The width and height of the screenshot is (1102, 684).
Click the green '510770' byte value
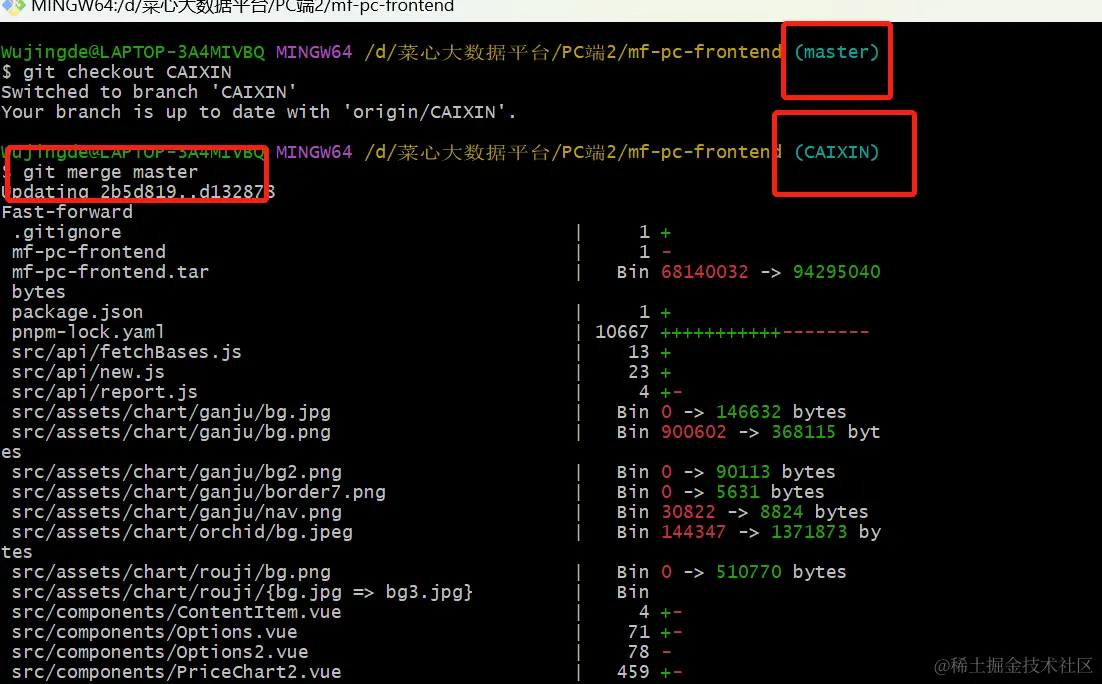pyautogui.click(x=748, y=572)
